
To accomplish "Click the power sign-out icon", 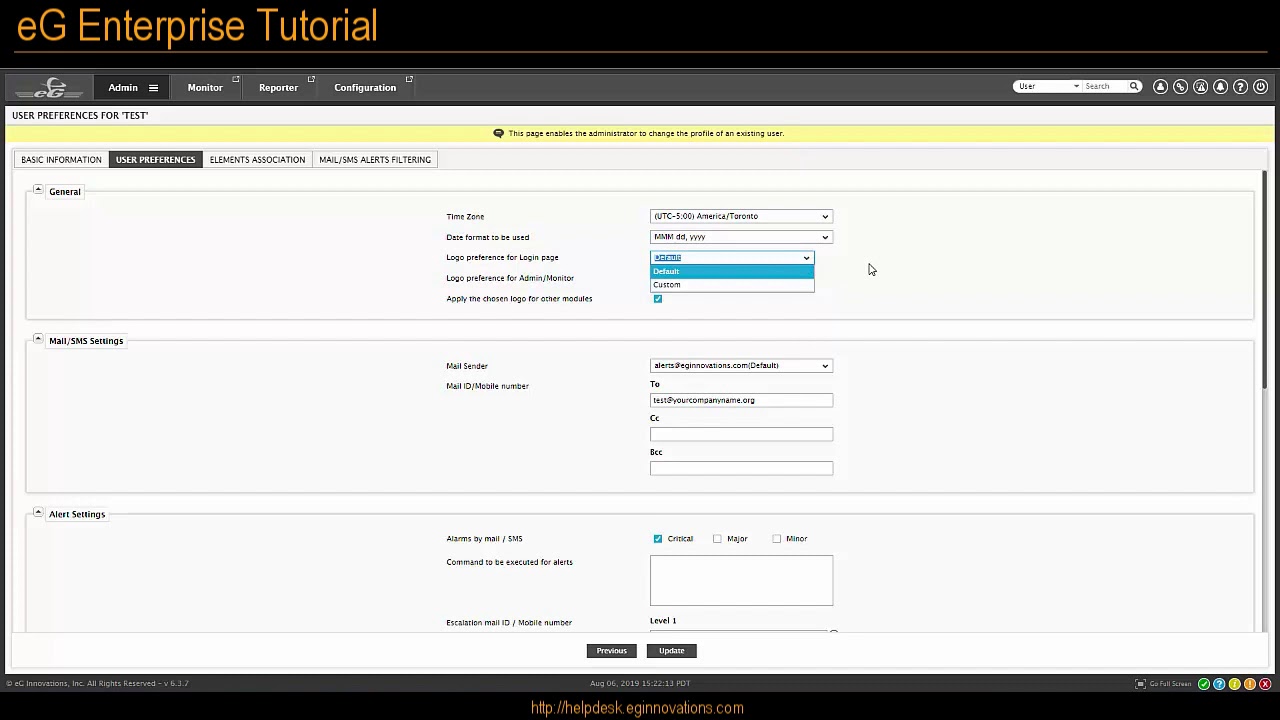I will click(x=1260, y=87).
